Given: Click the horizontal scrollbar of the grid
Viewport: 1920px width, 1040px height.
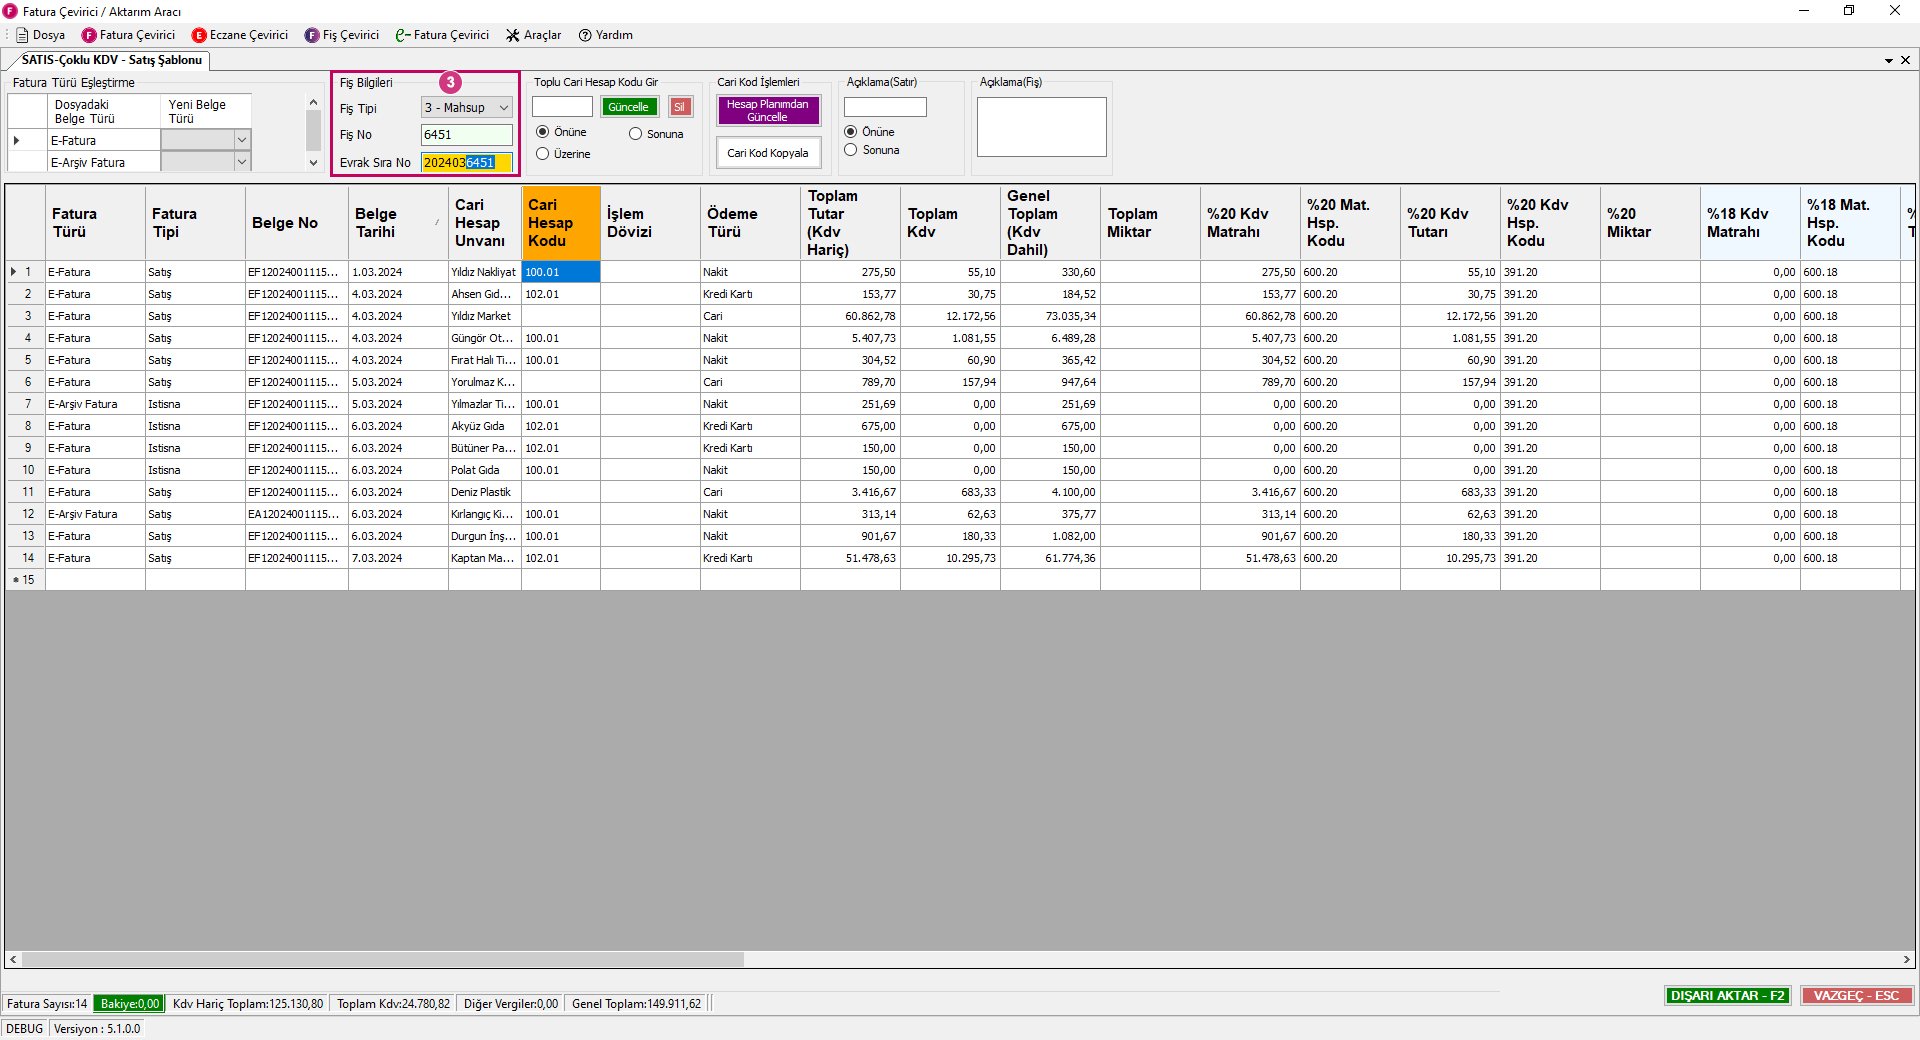Looking at the screenshot, I should [383, 960].
